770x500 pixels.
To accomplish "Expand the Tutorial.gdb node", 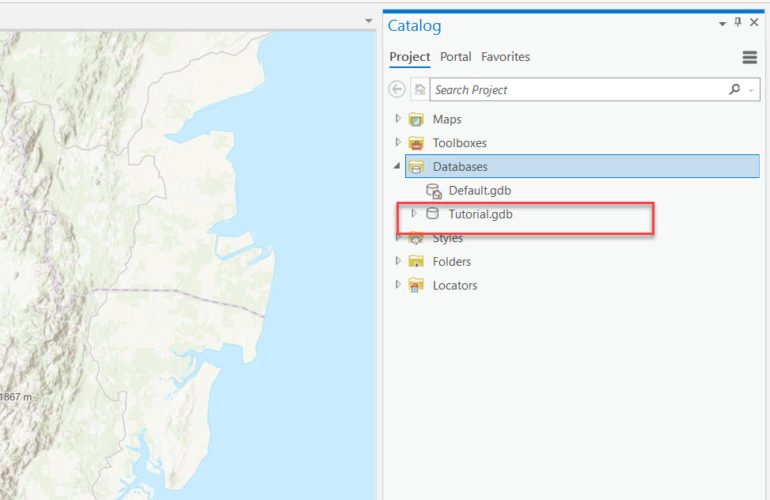I will (x=413, y=213).
